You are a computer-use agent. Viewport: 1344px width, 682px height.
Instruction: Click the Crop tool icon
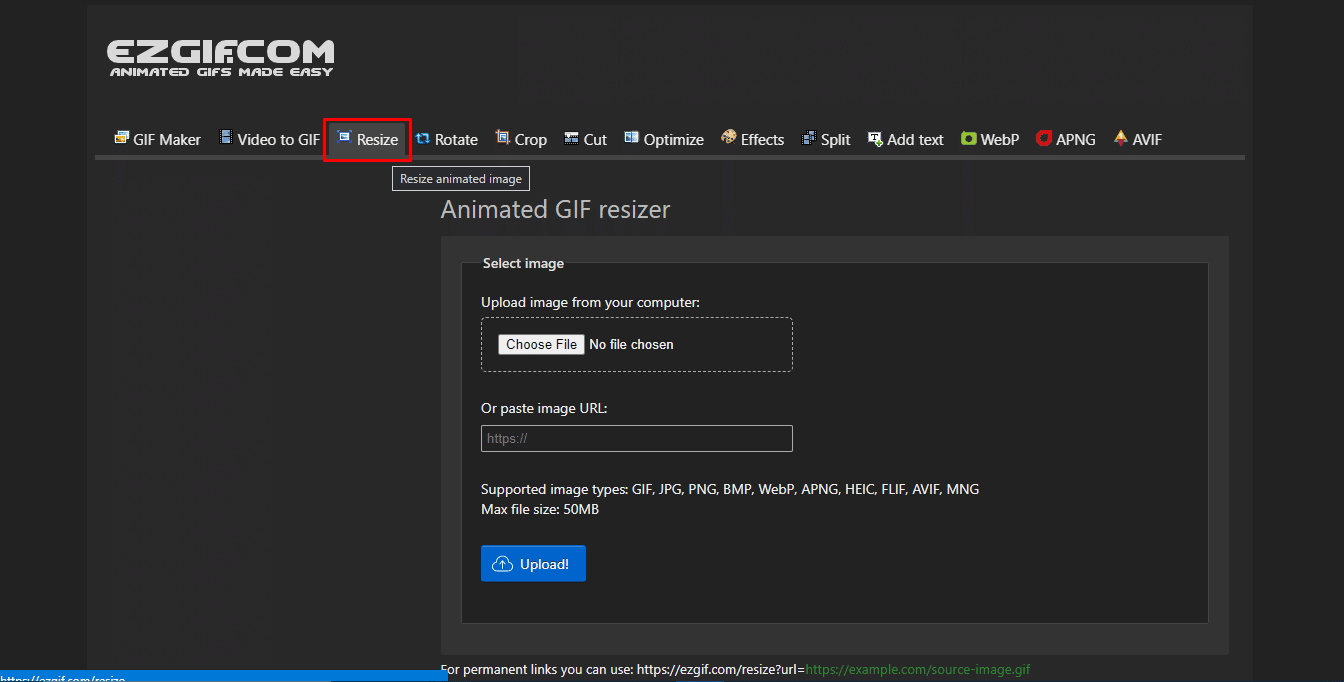click(x=503, y=138)
